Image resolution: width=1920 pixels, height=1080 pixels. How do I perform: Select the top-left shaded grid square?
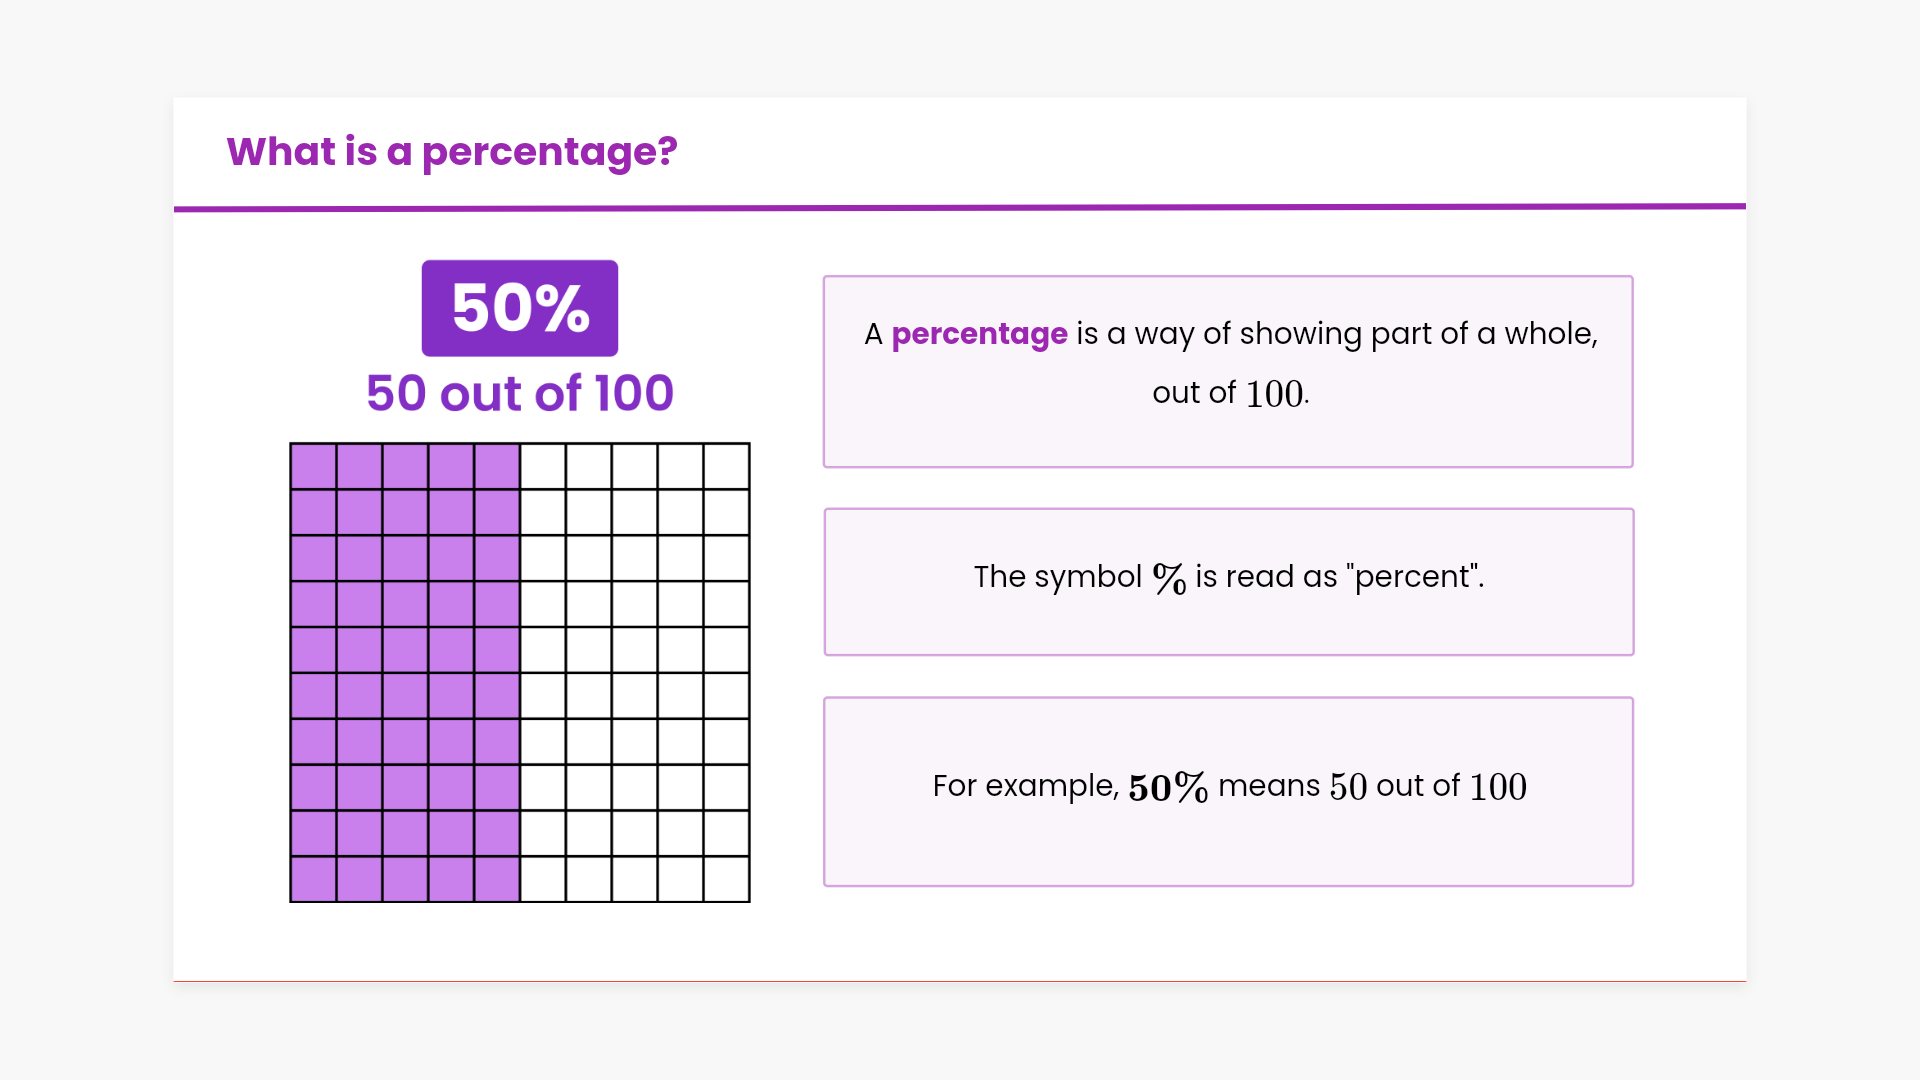tap(313, 466)
